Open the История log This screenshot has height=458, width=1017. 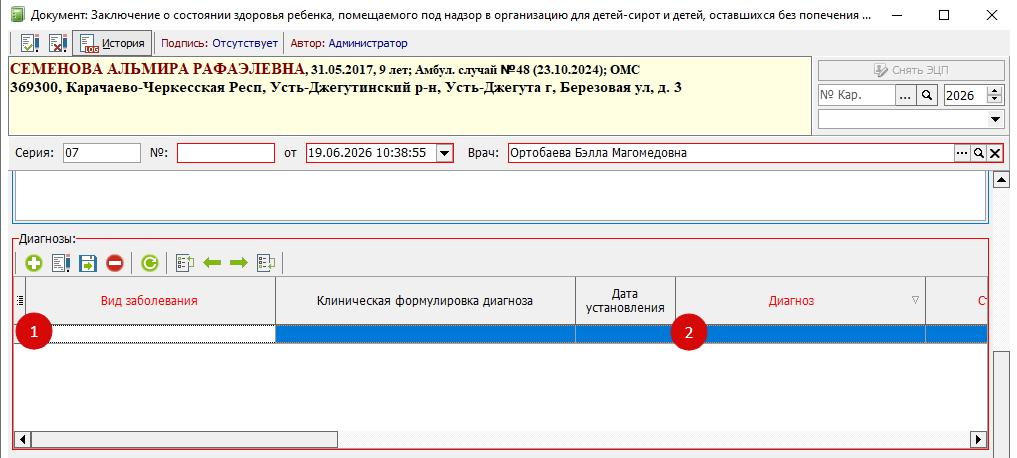[112, 43]
